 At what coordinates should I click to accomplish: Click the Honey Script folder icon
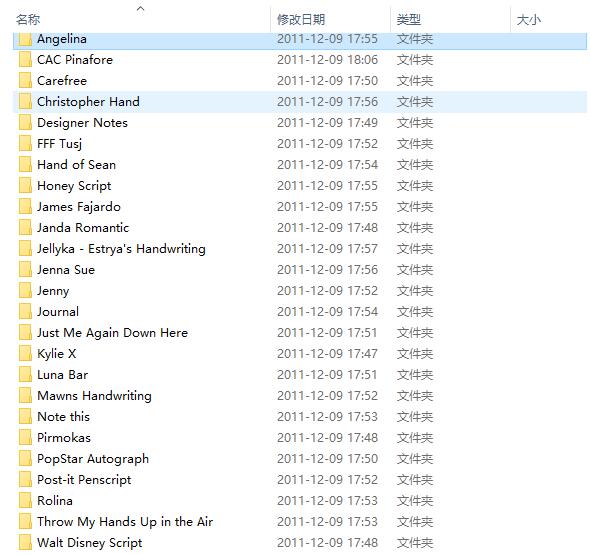25,186
